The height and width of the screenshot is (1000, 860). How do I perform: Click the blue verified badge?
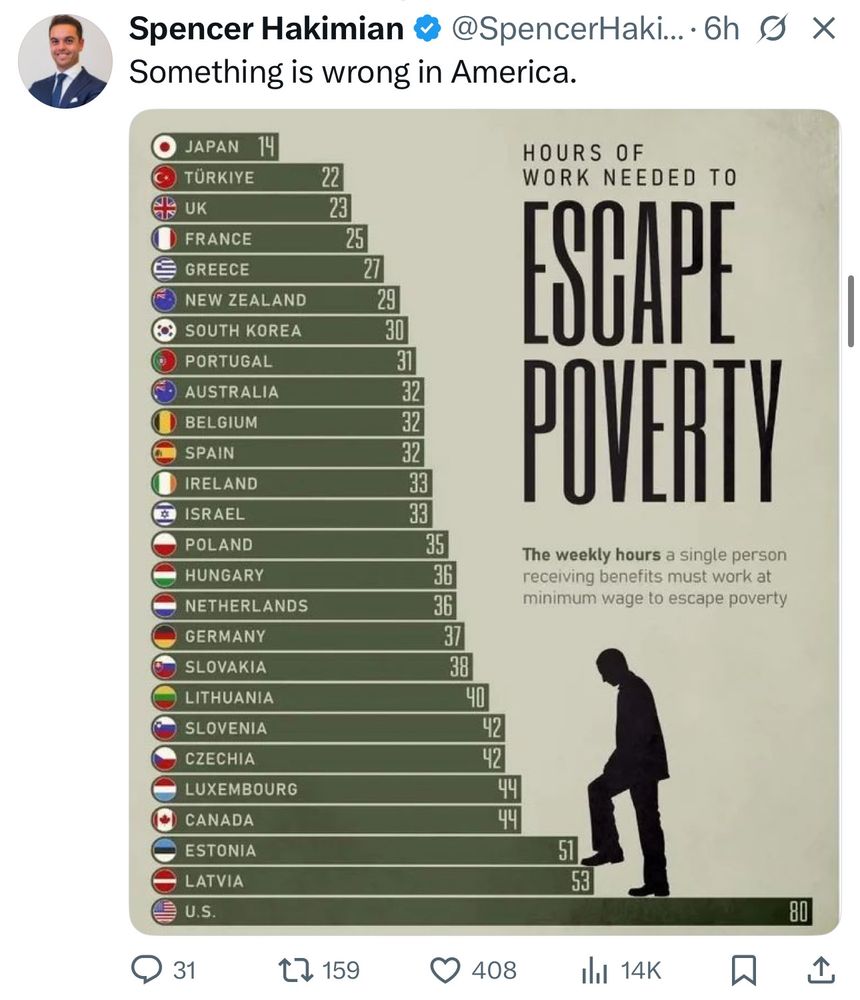pos(426,30)
